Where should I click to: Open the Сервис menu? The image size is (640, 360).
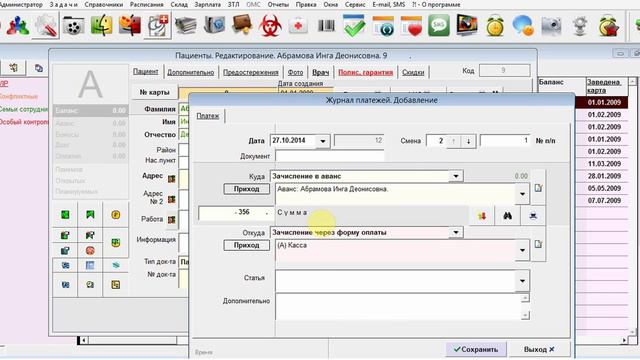pos(355,4)
